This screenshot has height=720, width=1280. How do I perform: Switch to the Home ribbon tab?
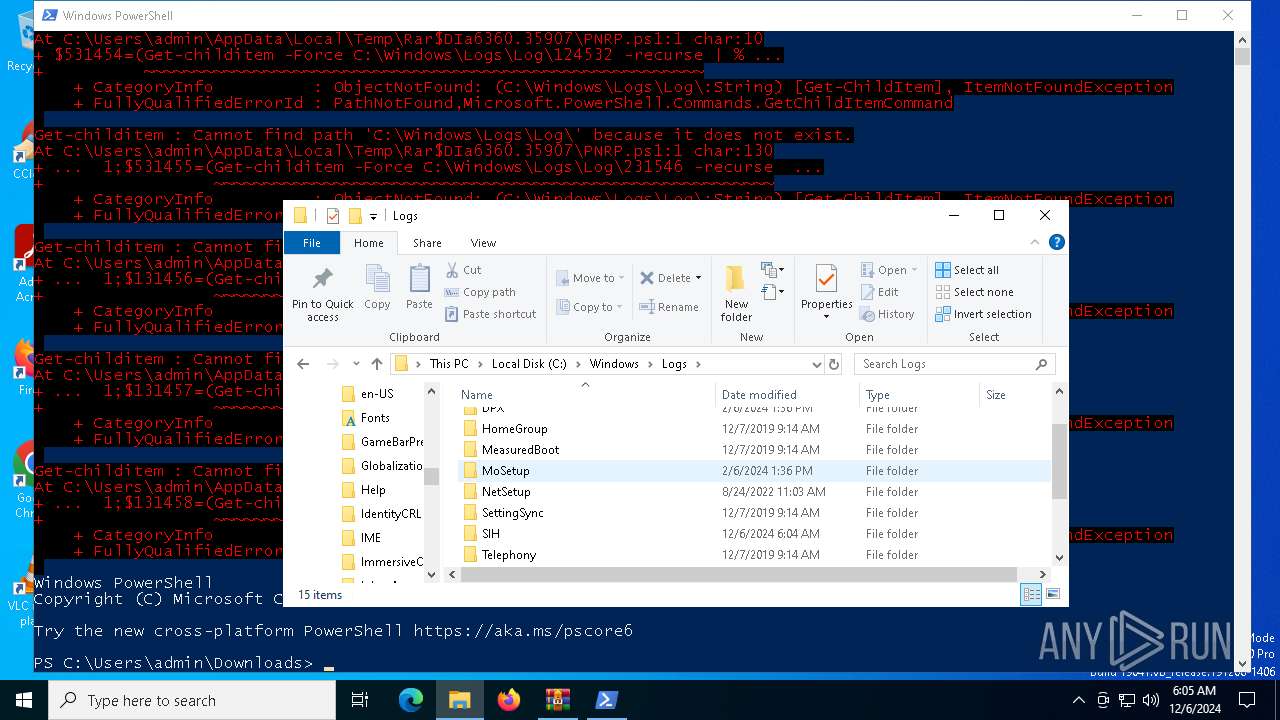[368, 243]
